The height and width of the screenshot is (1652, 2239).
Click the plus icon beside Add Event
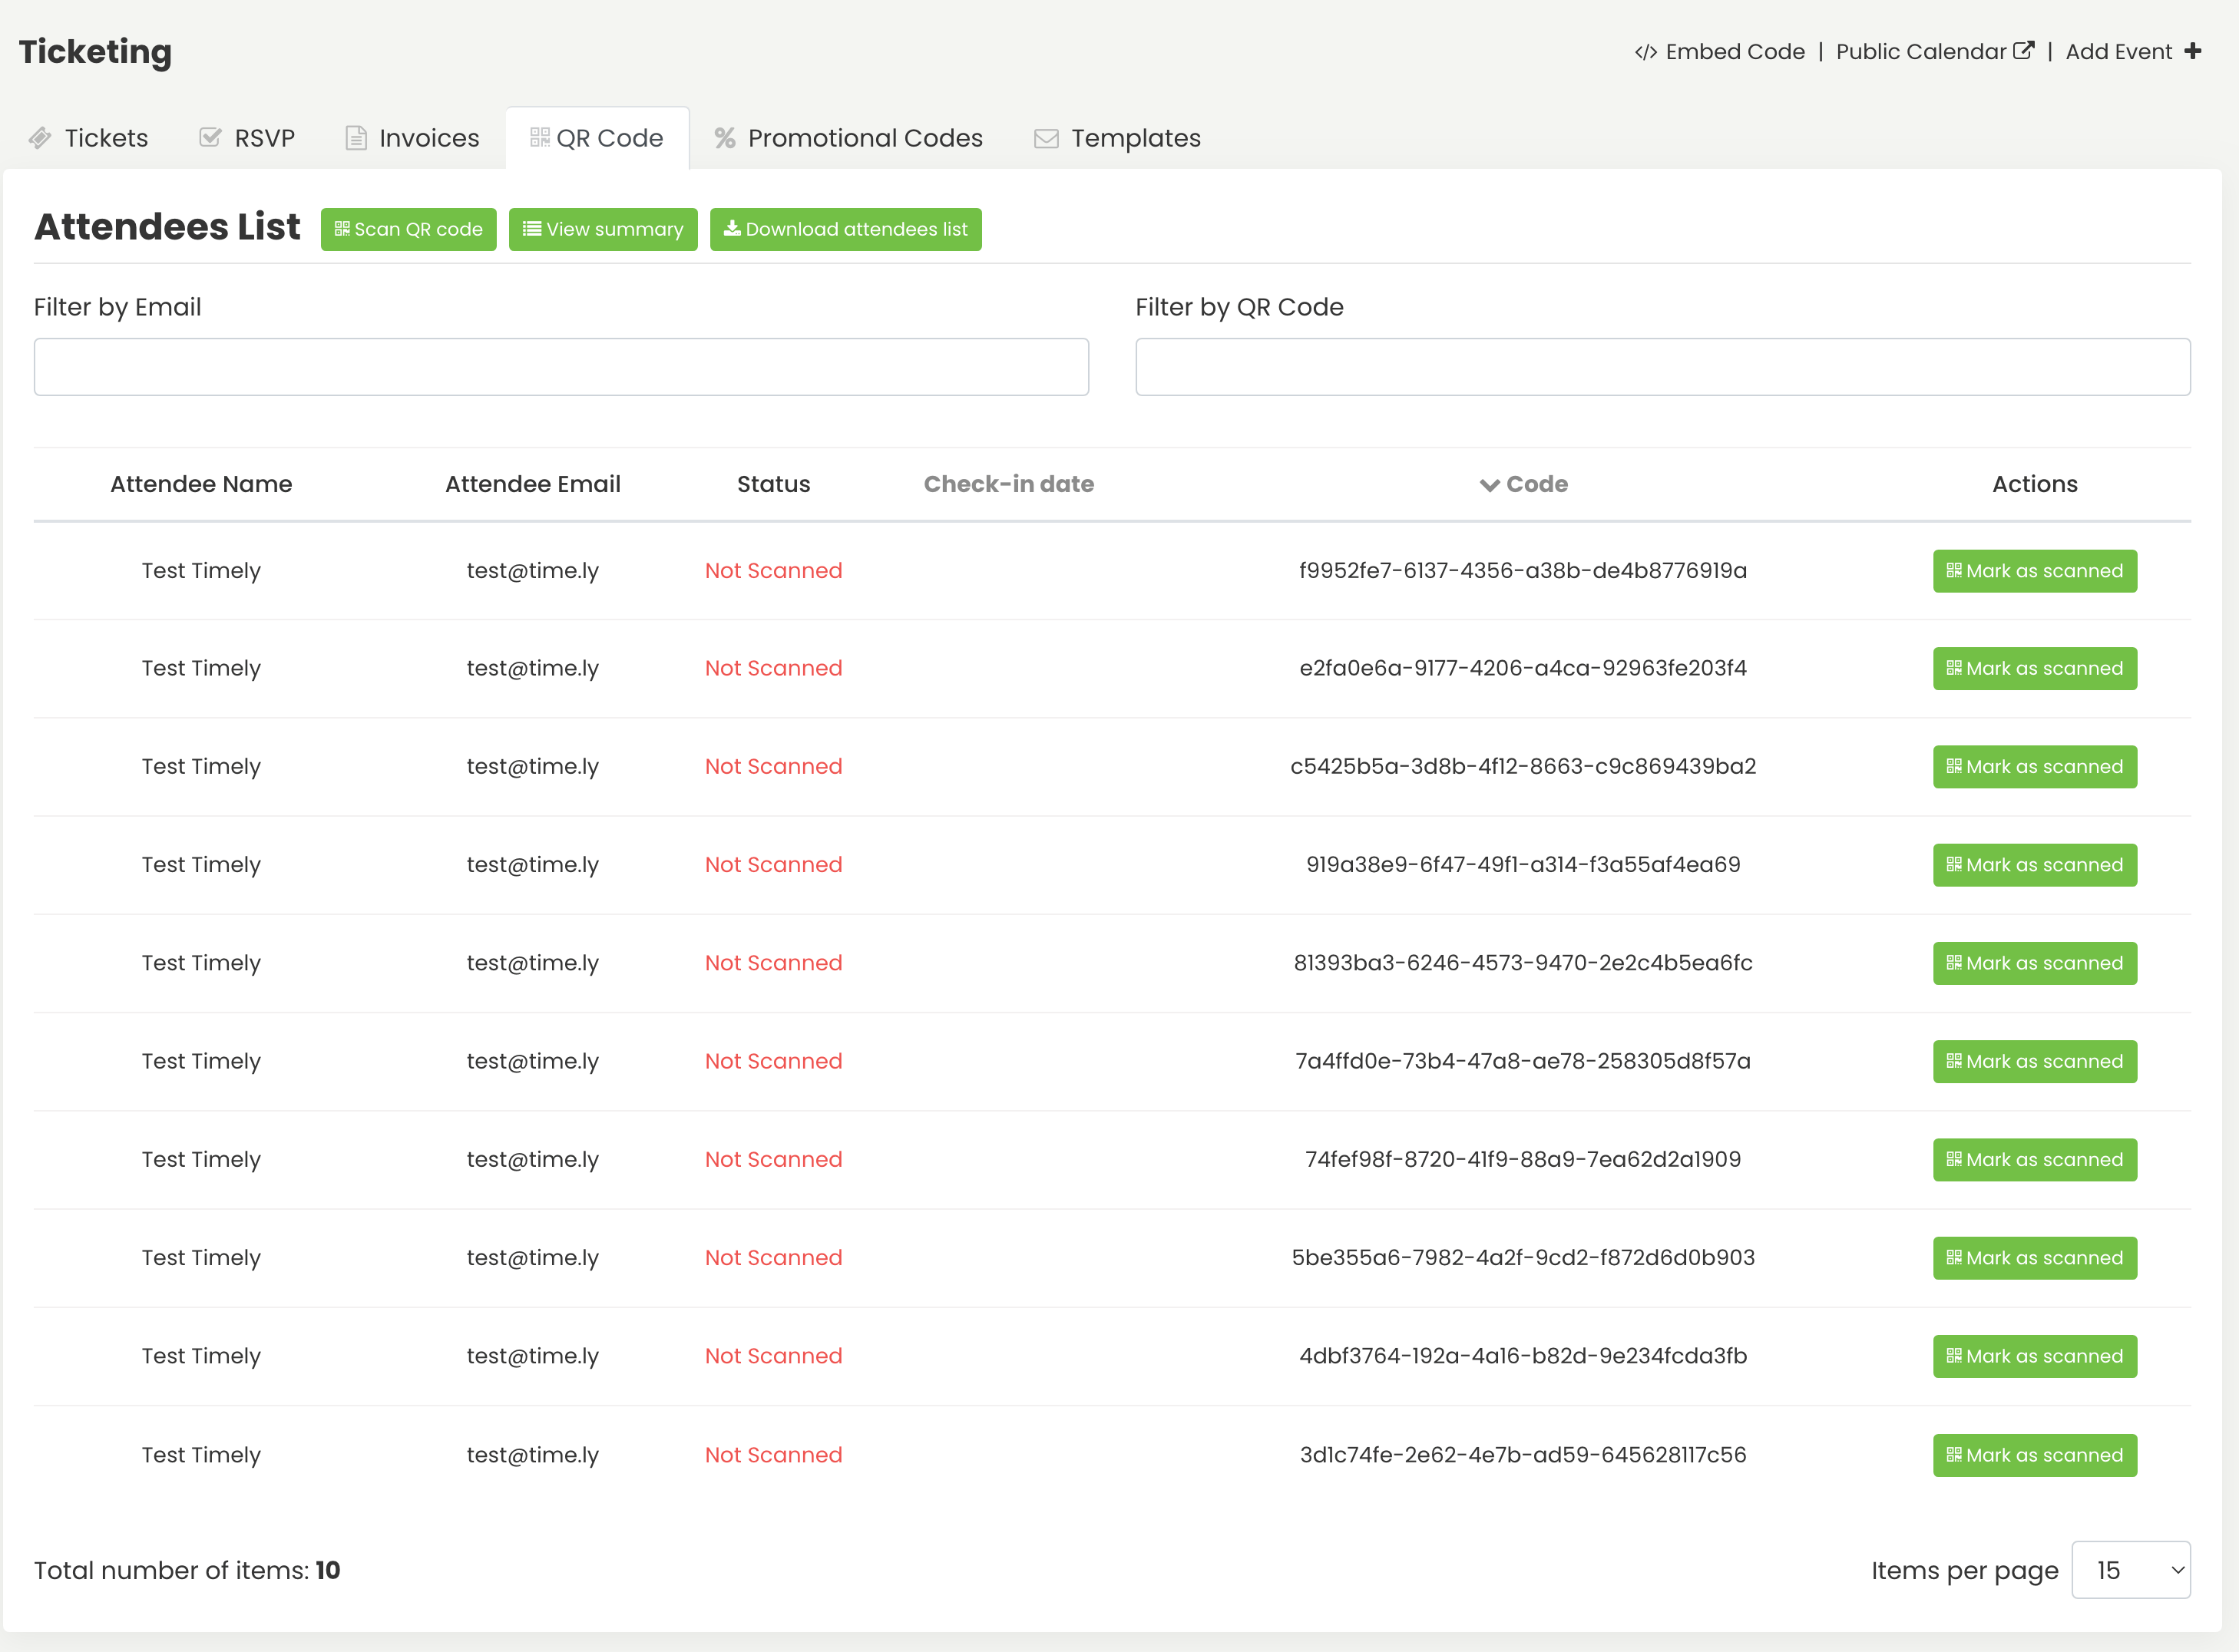click(2193, 51)
